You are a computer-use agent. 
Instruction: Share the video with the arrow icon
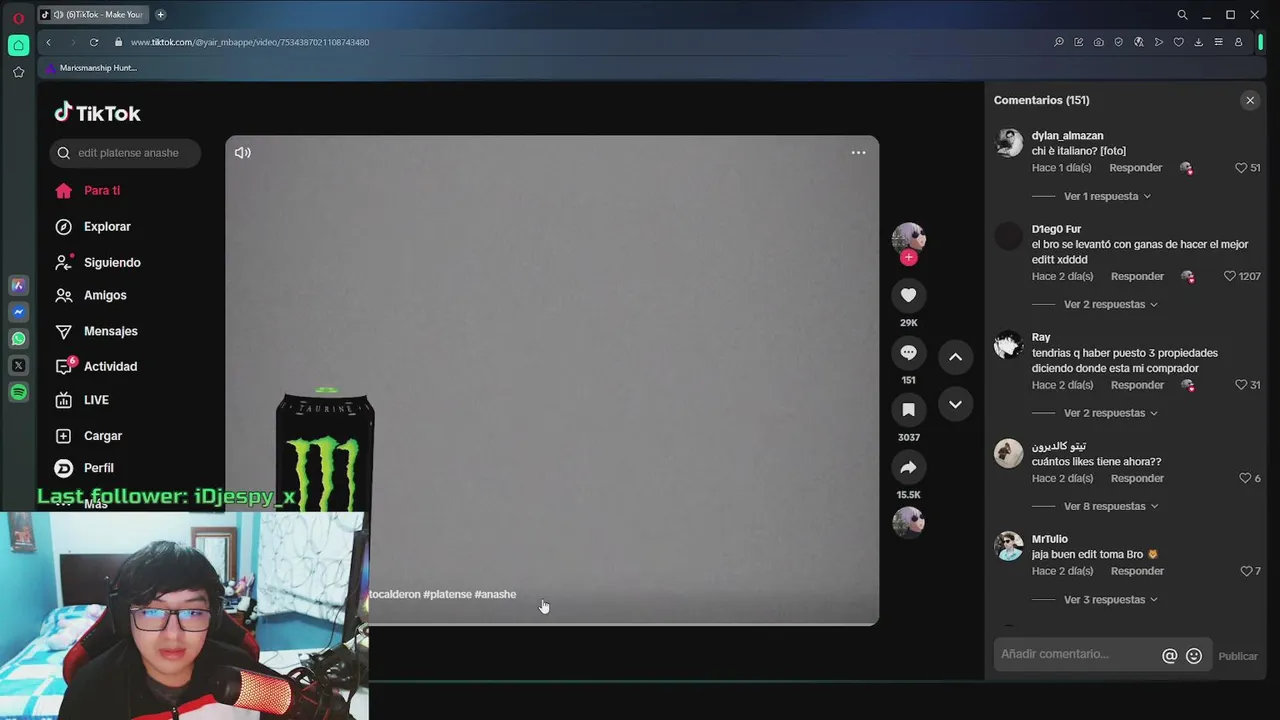[908, 467]
